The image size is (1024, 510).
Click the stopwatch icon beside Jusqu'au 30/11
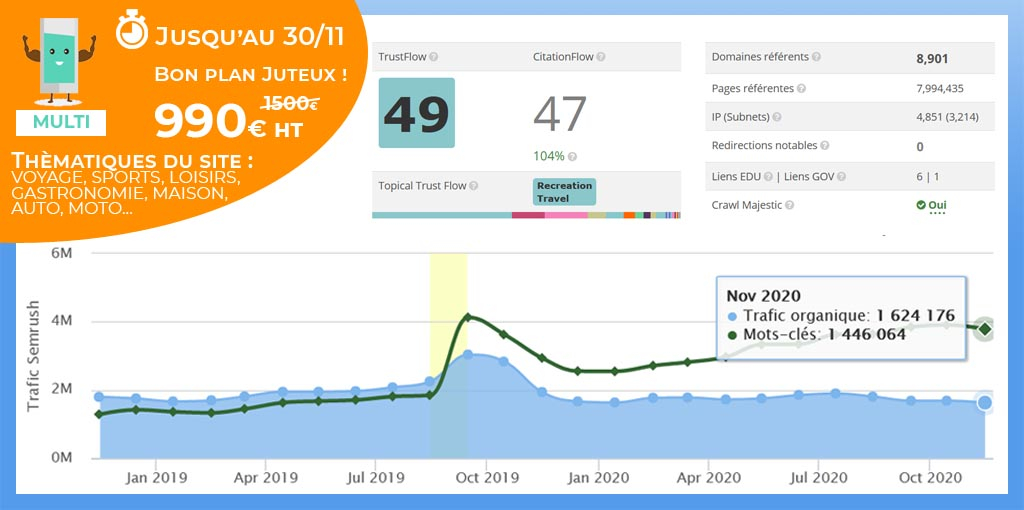132,30
